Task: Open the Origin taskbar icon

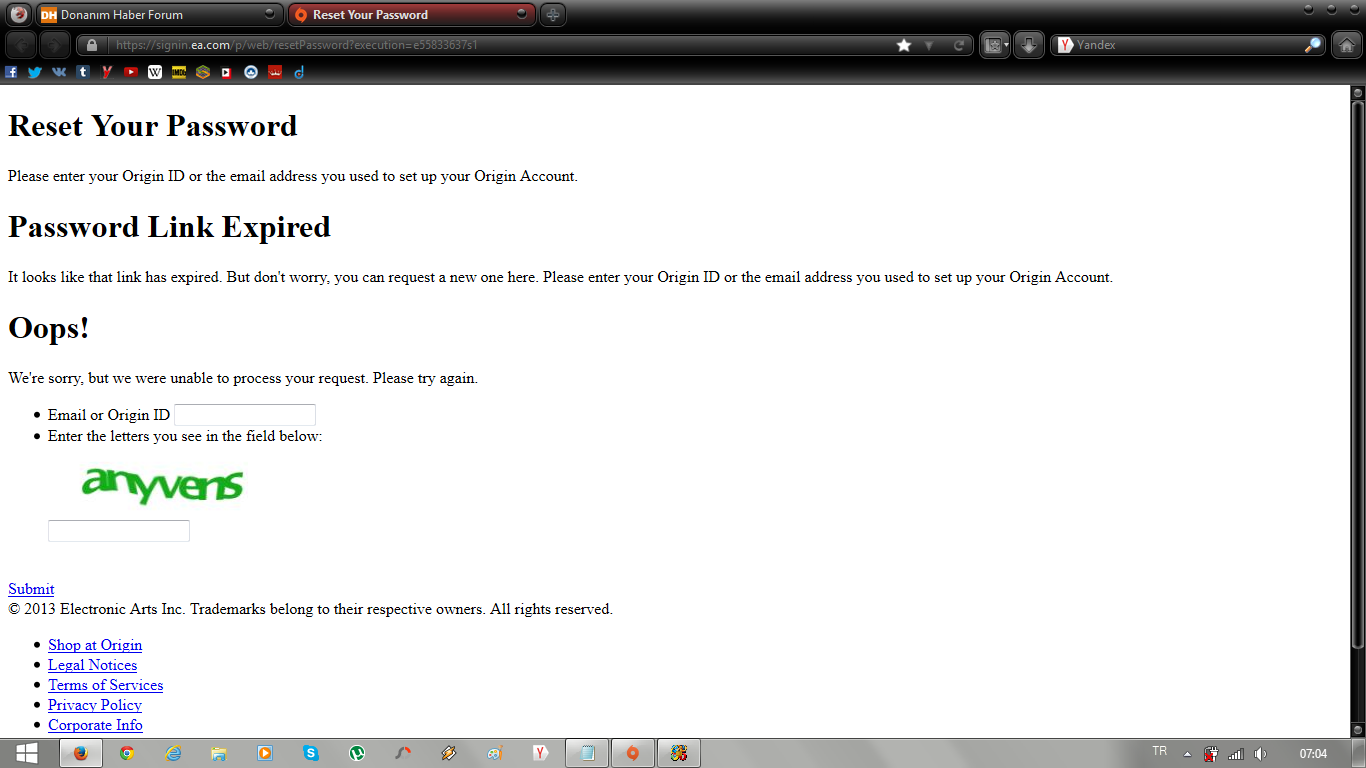Action: (632, 753)
